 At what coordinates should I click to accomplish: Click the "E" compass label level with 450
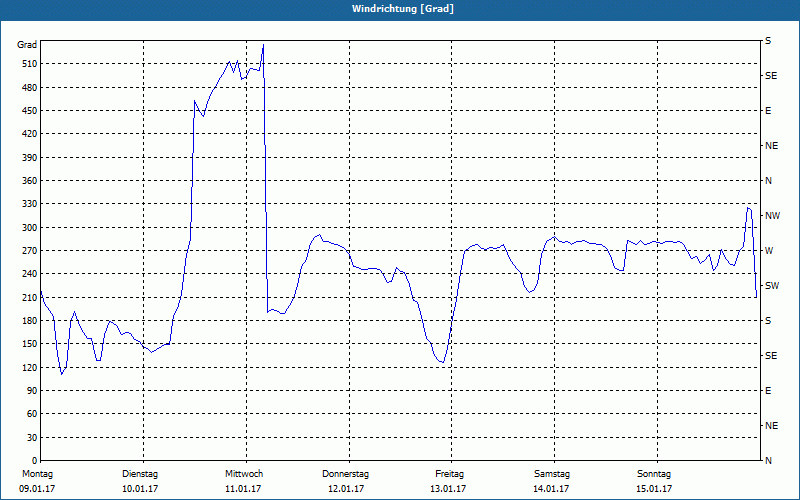(x=768, y=111)
